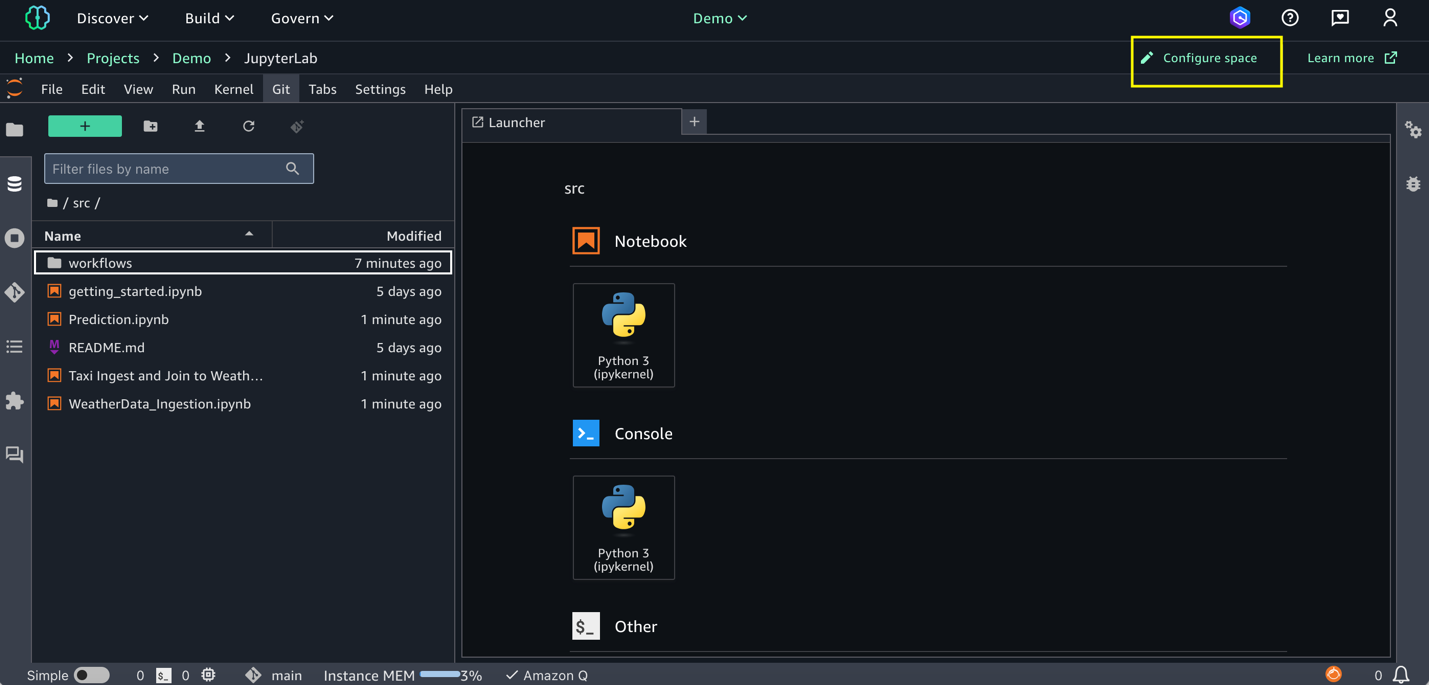Open the debugger bug icon in right sidebar
1429x685 pixels.
pyautogui.click(x=1413, y=184)
